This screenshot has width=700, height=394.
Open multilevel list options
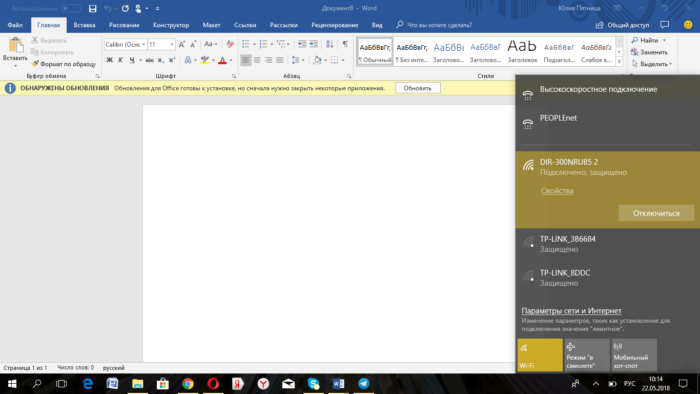pos(281,44)
